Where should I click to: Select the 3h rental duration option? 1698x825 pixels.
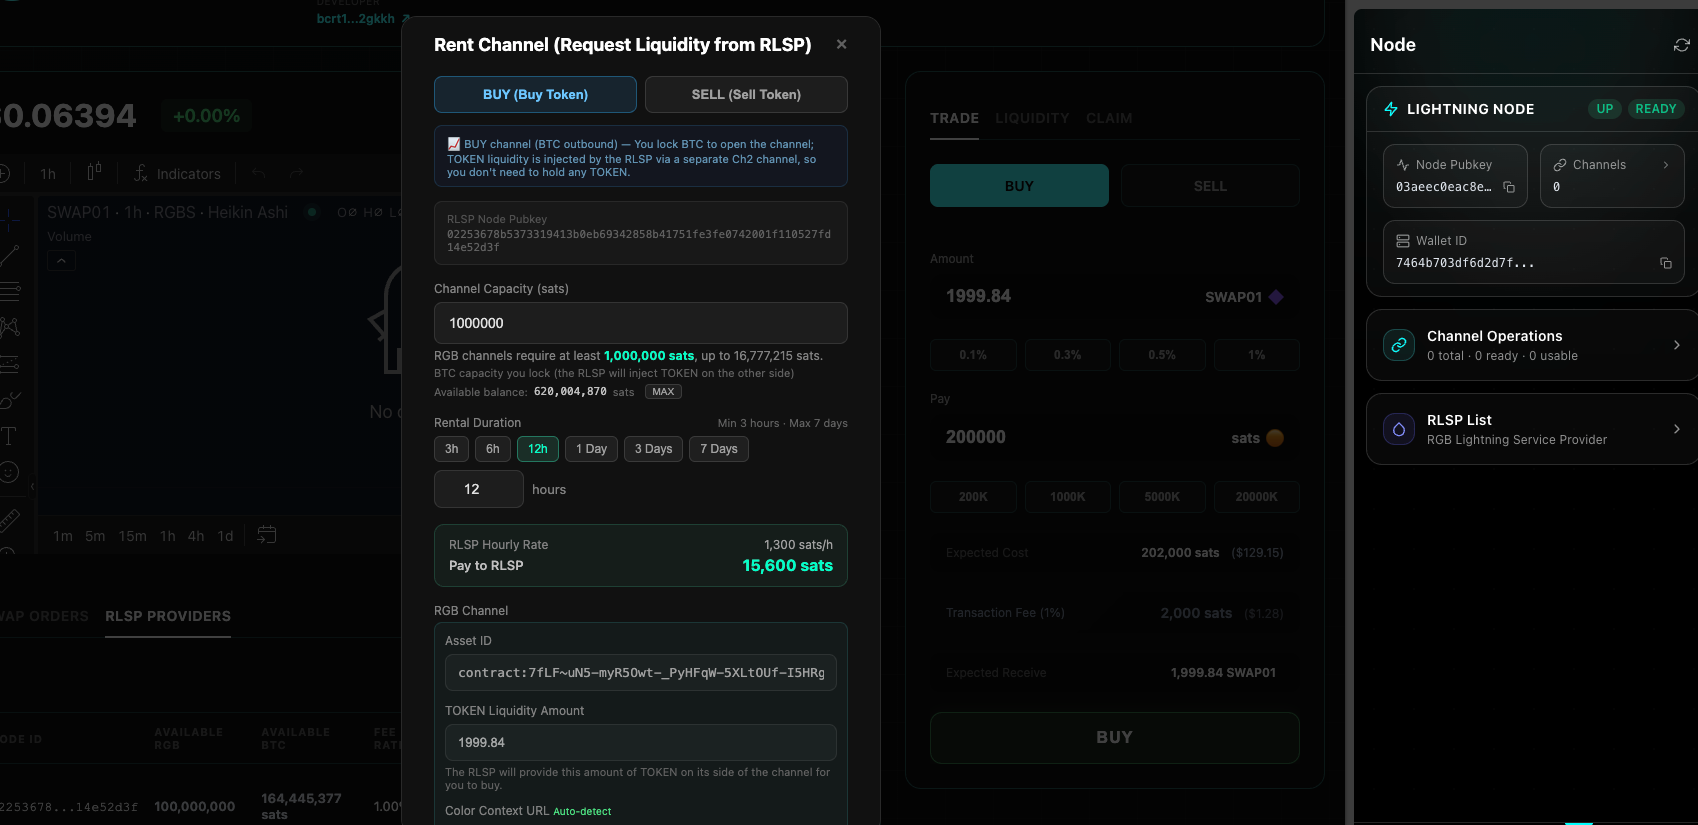pos(451,449)
